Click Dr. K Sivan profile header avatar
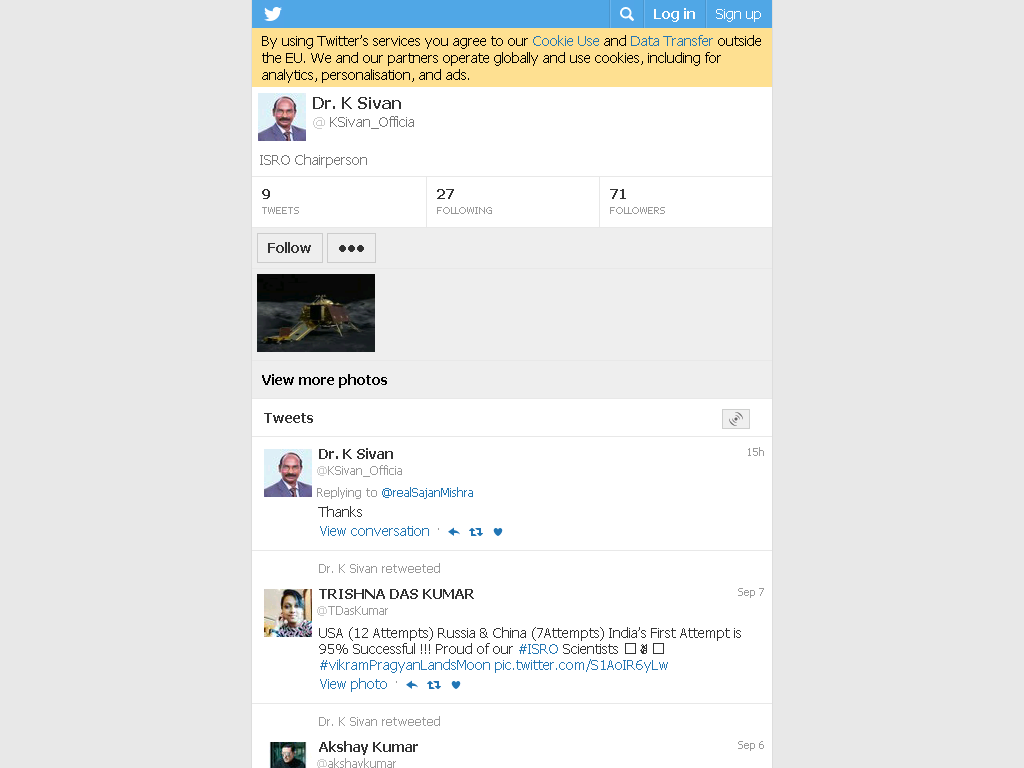Image resolution: width=1024 pixels, height=768 pixels. pos(282,117)
